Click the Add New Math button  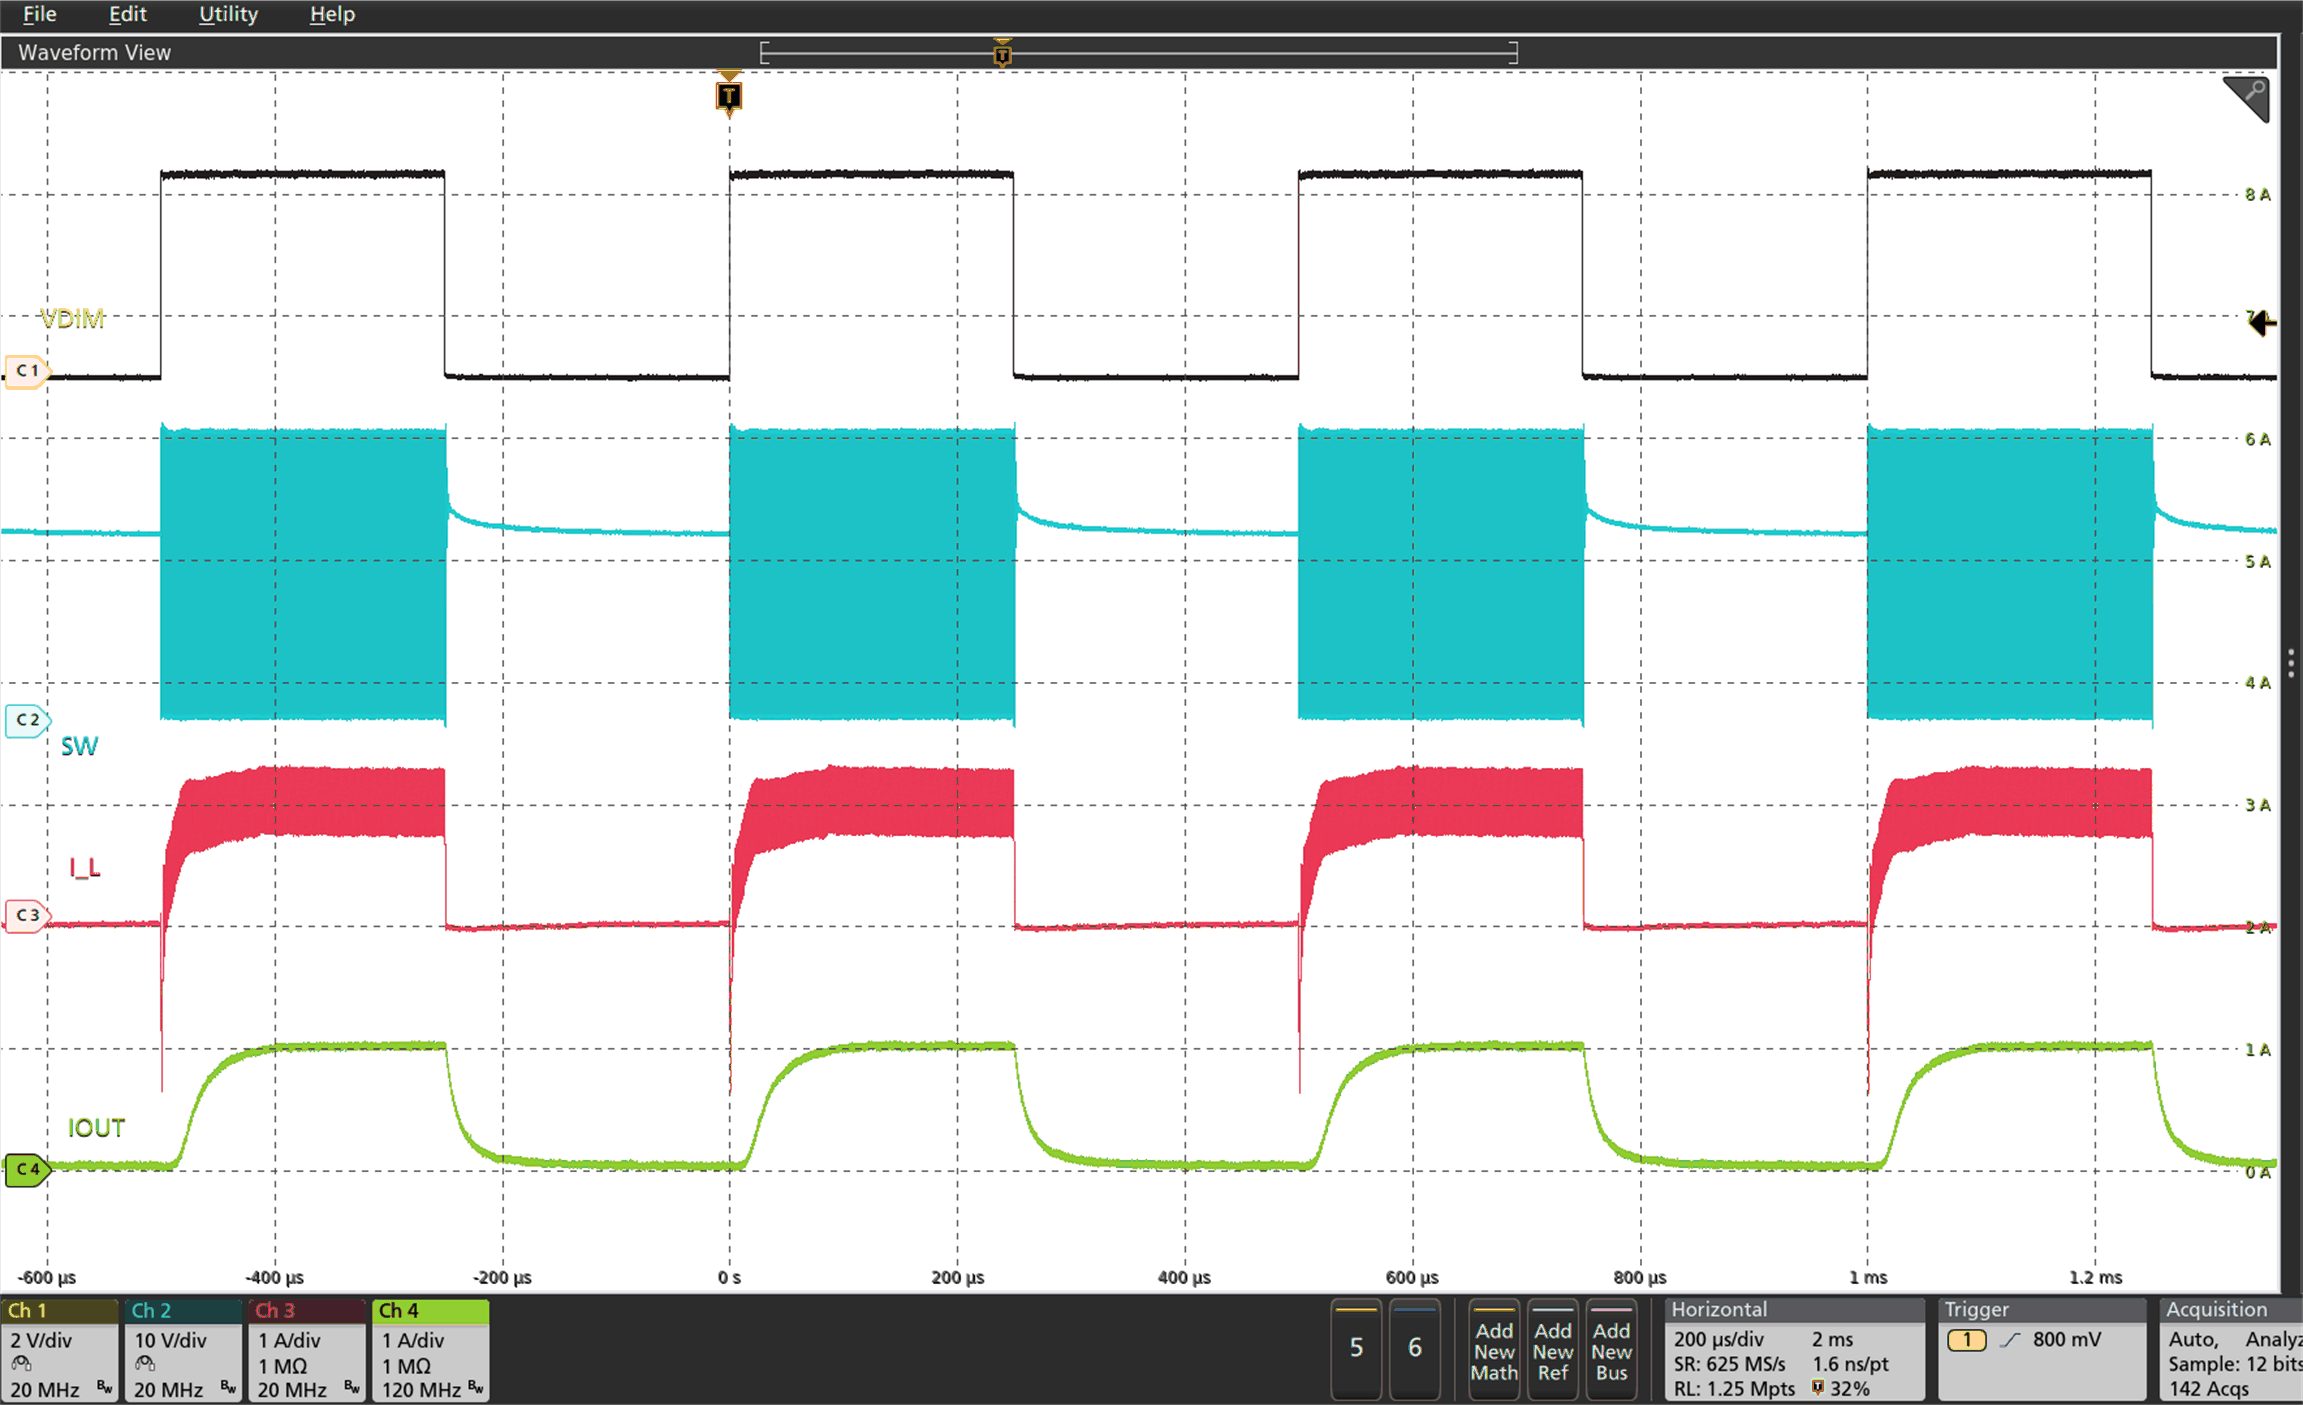point(1494,1350)
